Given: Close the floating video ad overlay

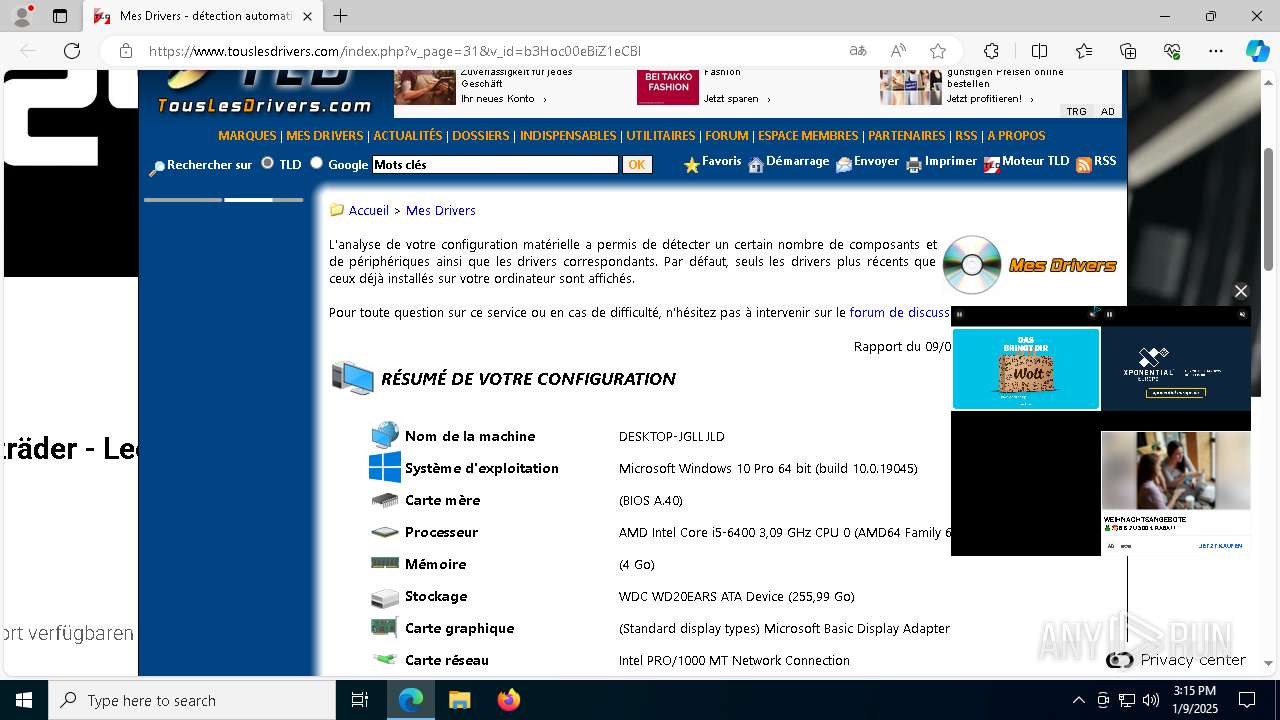Looking at the screenshot, I should tap(1241, 291).
